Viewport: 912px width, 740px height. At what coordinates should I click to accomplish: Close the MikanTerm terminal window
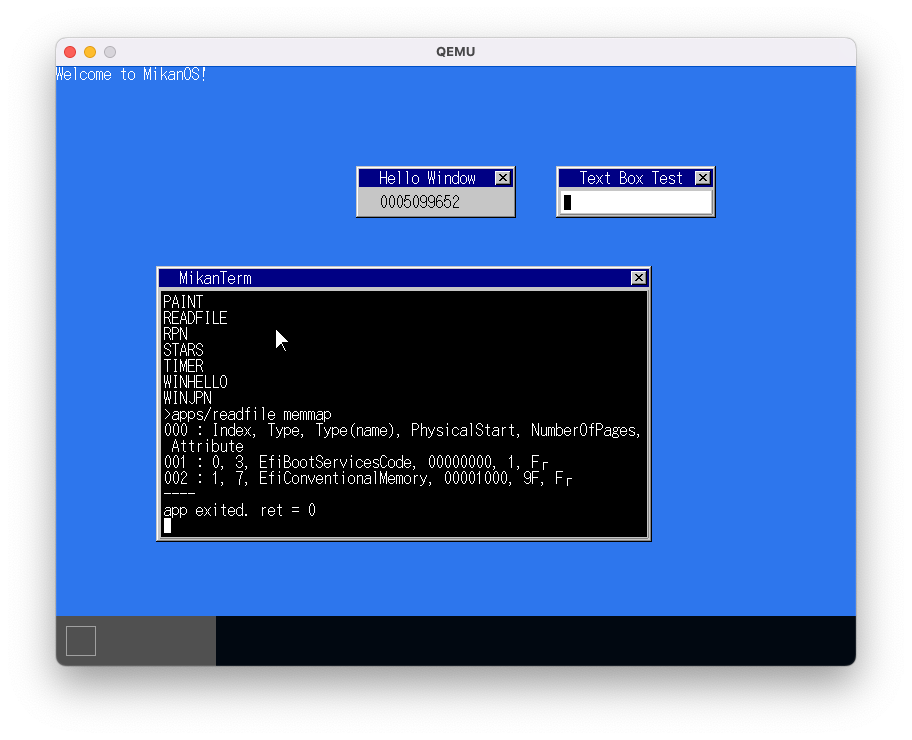click(639, 278)
